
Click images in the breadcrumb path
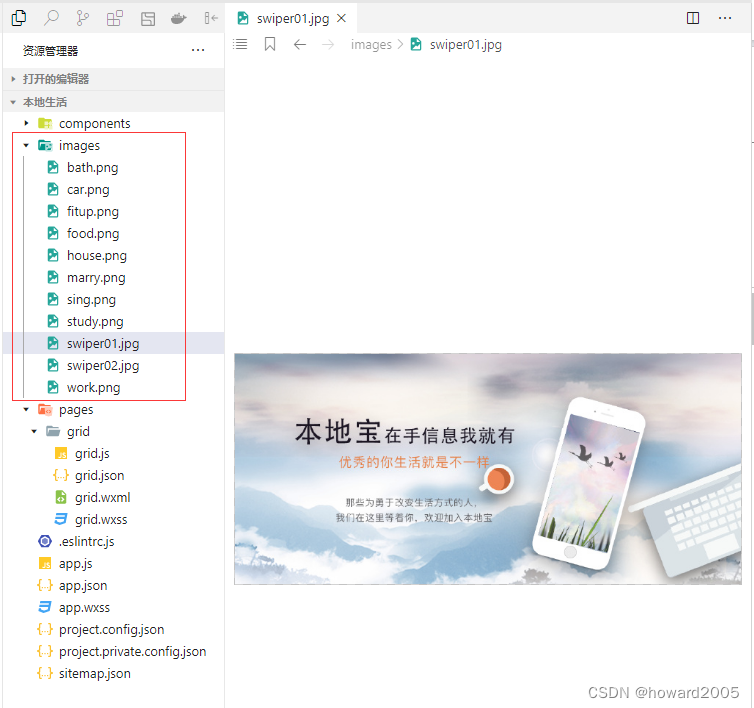pyautogui.click(x=371, y=45)
